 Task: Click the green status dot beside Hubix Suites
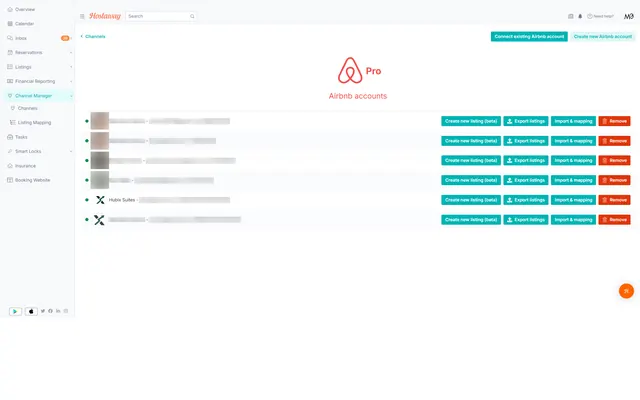(87, 200)
